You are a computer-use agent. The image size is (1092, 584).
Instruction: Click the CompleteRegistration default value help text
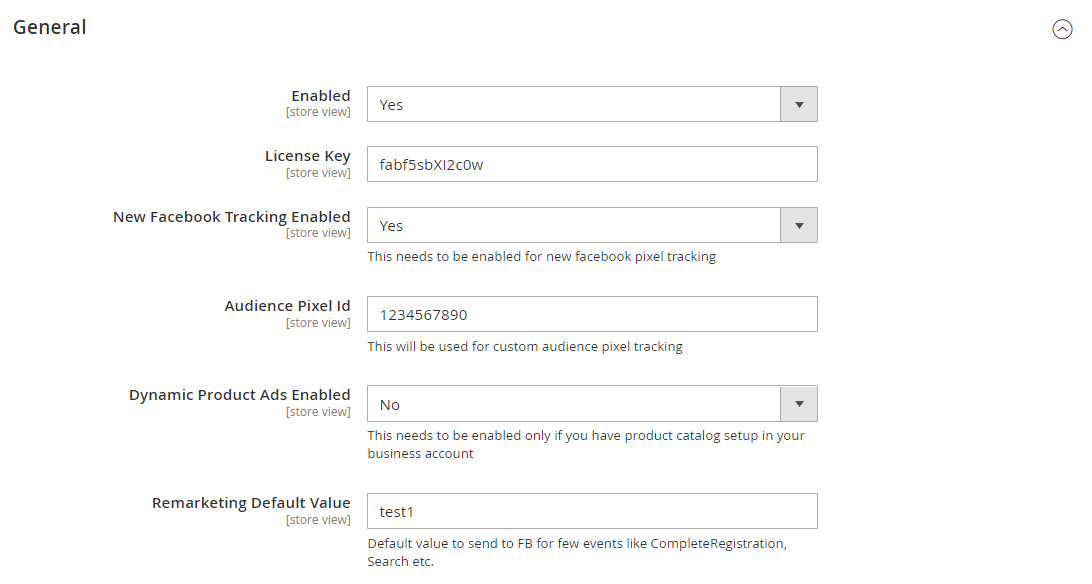click(x=577, y=552)
